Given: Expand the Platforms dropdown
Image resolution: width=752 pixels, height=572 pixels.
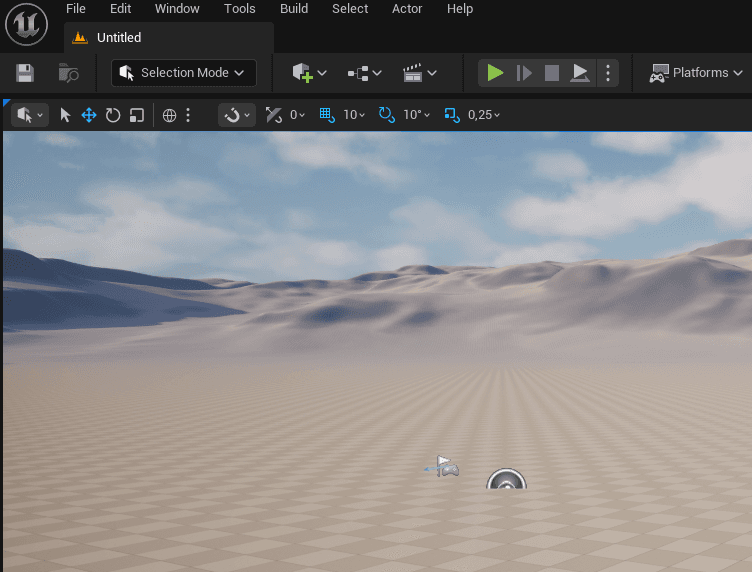Looking at the screenshot, I should (x=697, y=73).
